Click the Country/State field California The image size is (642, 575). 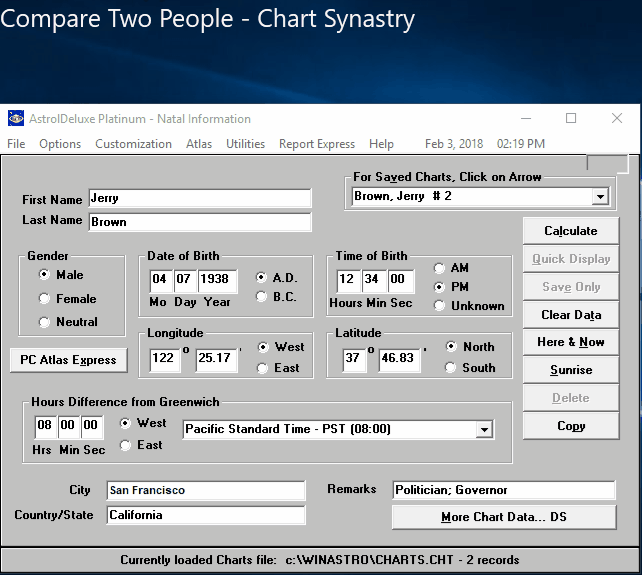[206, 515]
